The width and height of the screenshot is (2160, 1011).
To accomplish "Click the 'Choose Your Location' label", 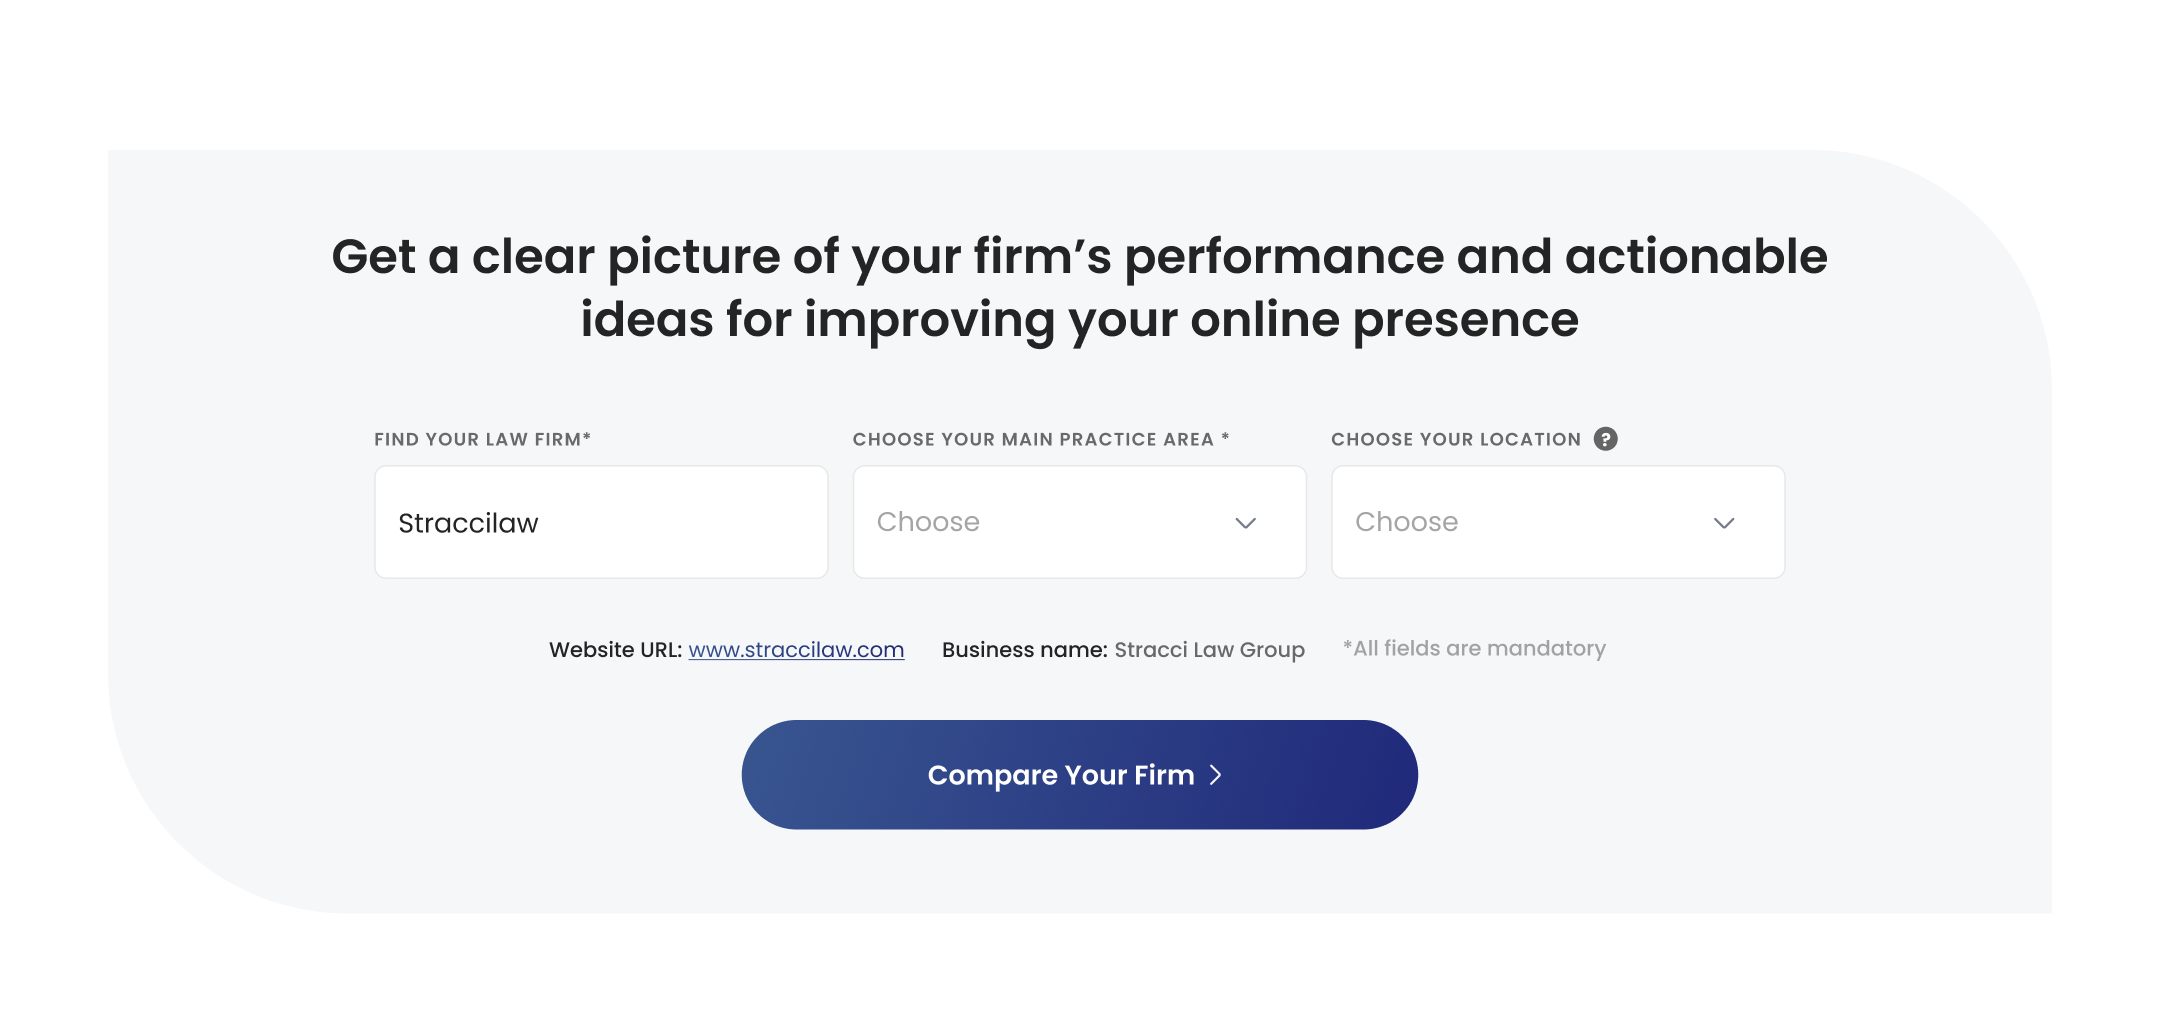I will pyautogui.click(x=1456, y=439).
